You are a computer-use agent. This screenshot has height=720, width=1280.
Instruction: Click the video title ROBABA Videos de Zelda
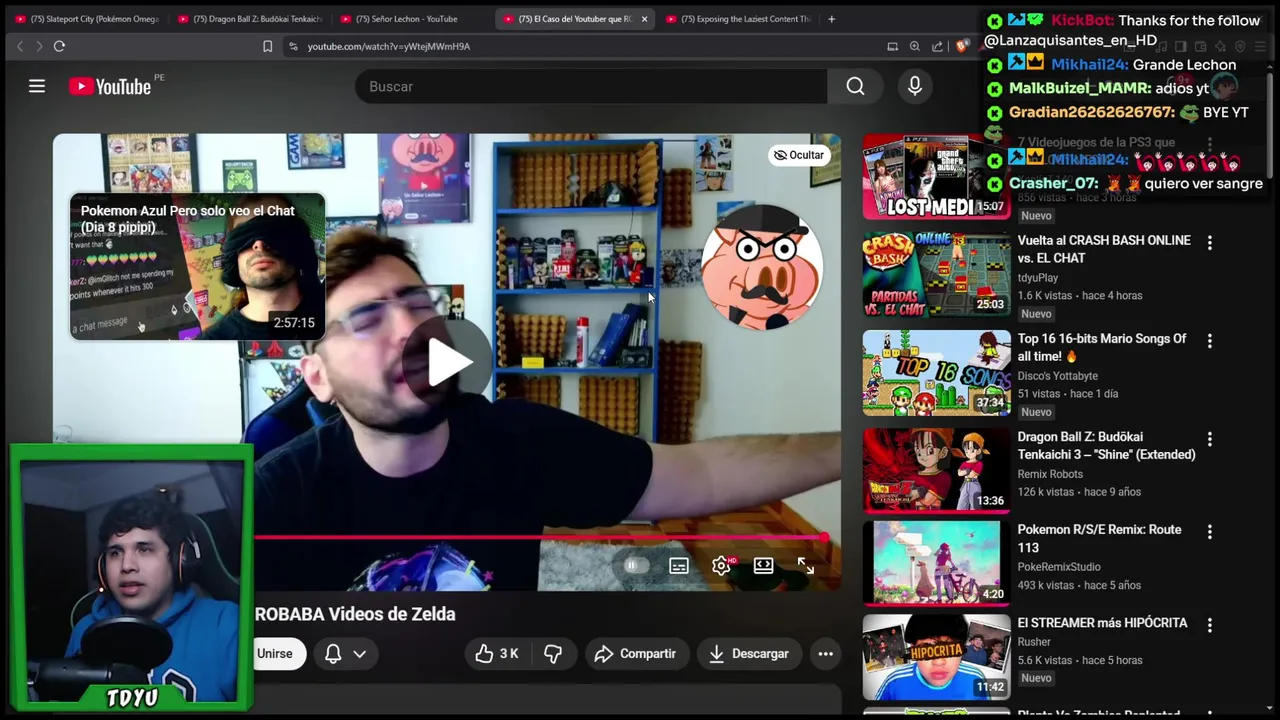point(355,614)
